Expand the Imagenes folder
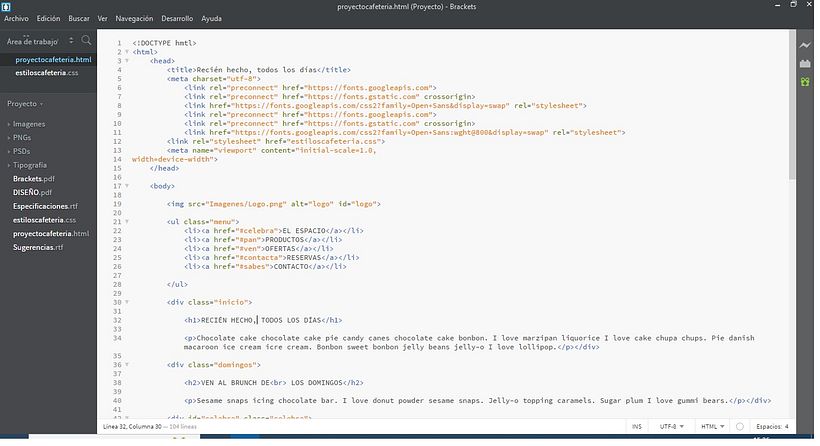The width and height of the screenshot is (820, 446). coord(28,124)
